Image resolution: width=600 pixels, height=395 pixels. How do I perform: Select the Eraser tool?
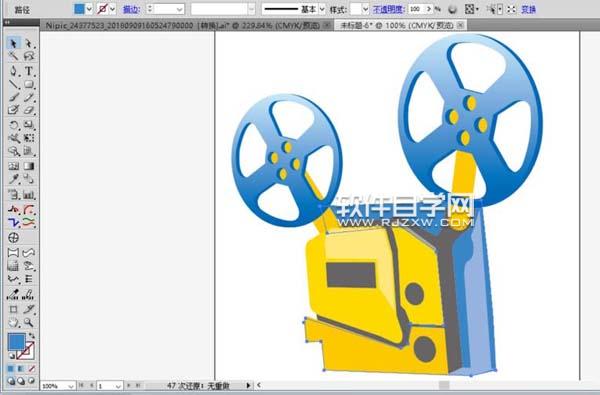coord(29,110)
